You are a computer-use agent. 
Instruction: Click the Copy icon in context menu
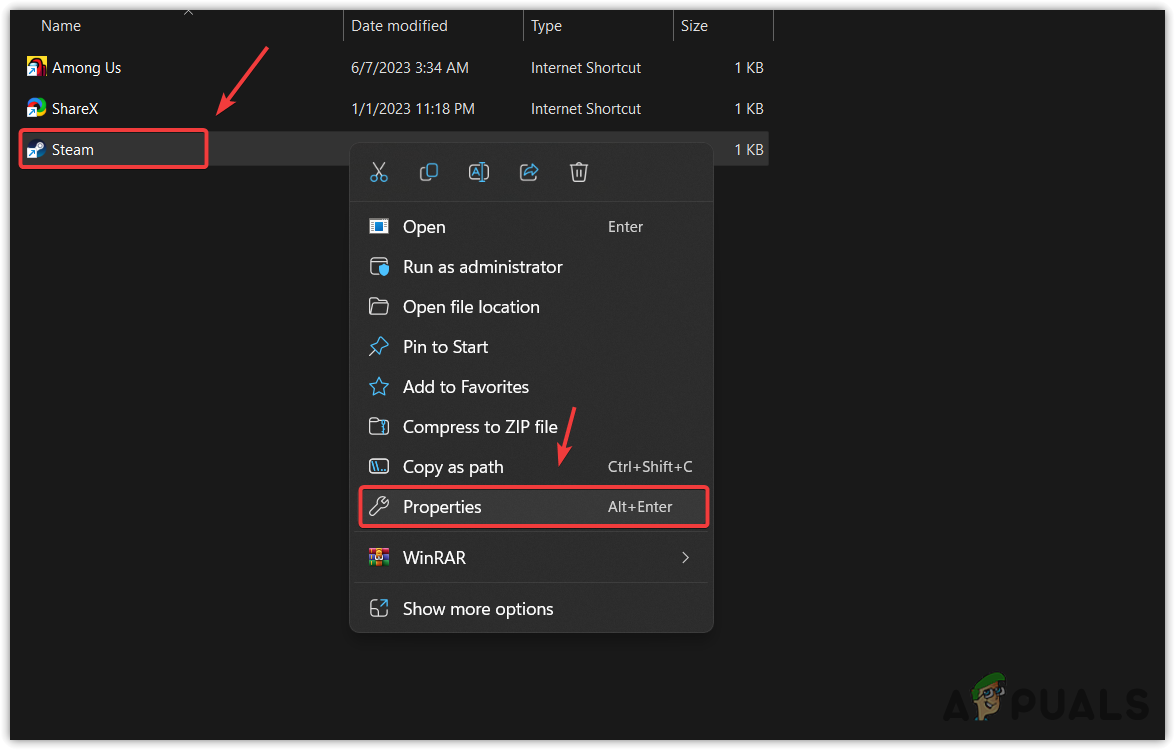click(x=429, y=172)
